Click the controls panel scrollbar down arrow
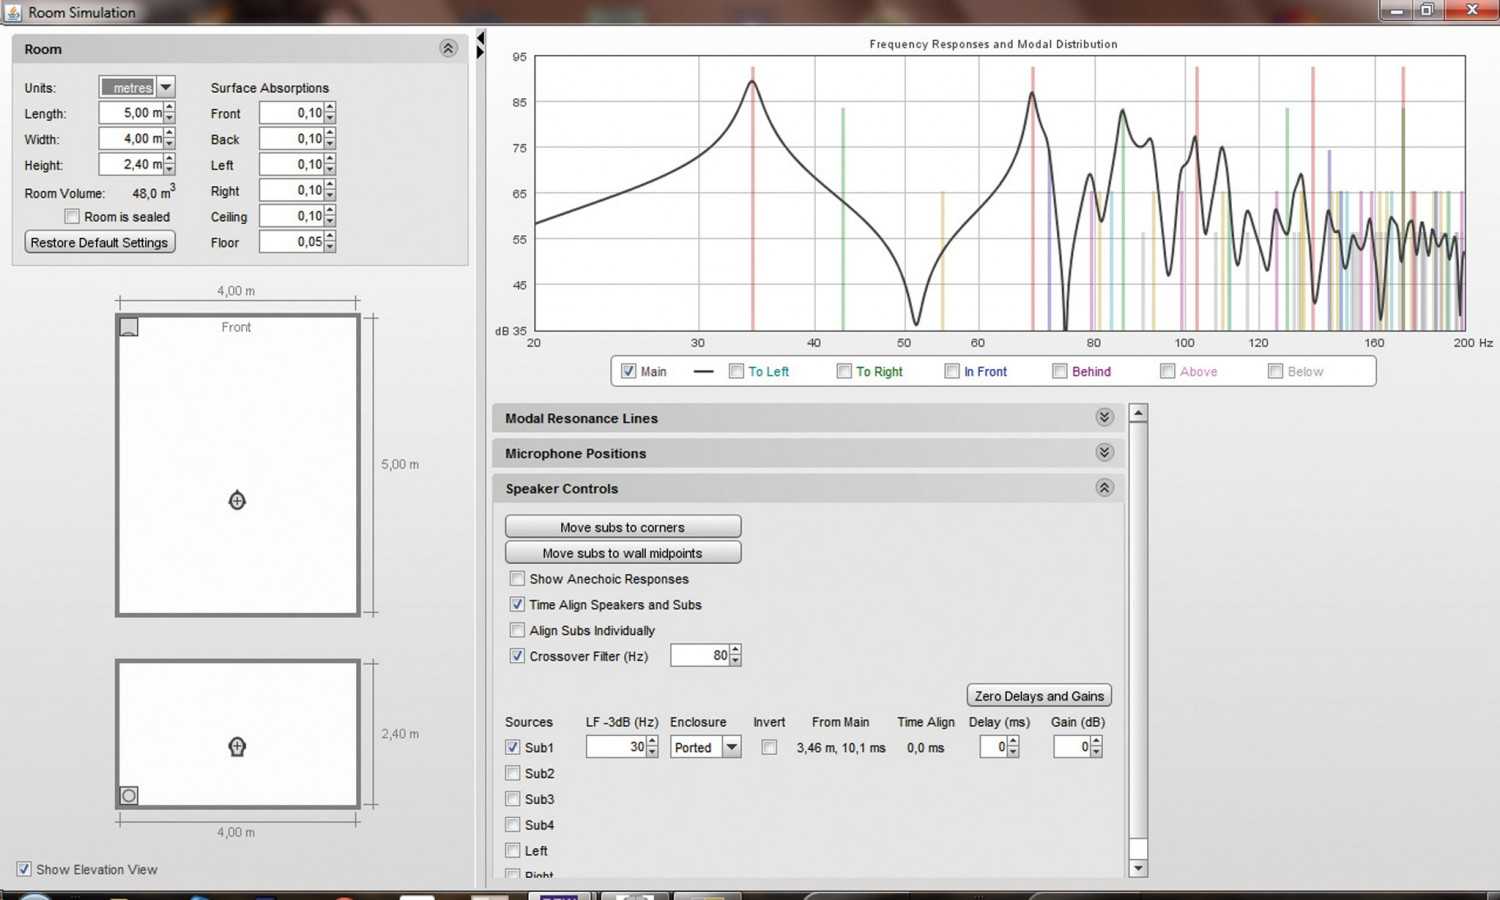1500x900 pixels. tap(1138, 868)
